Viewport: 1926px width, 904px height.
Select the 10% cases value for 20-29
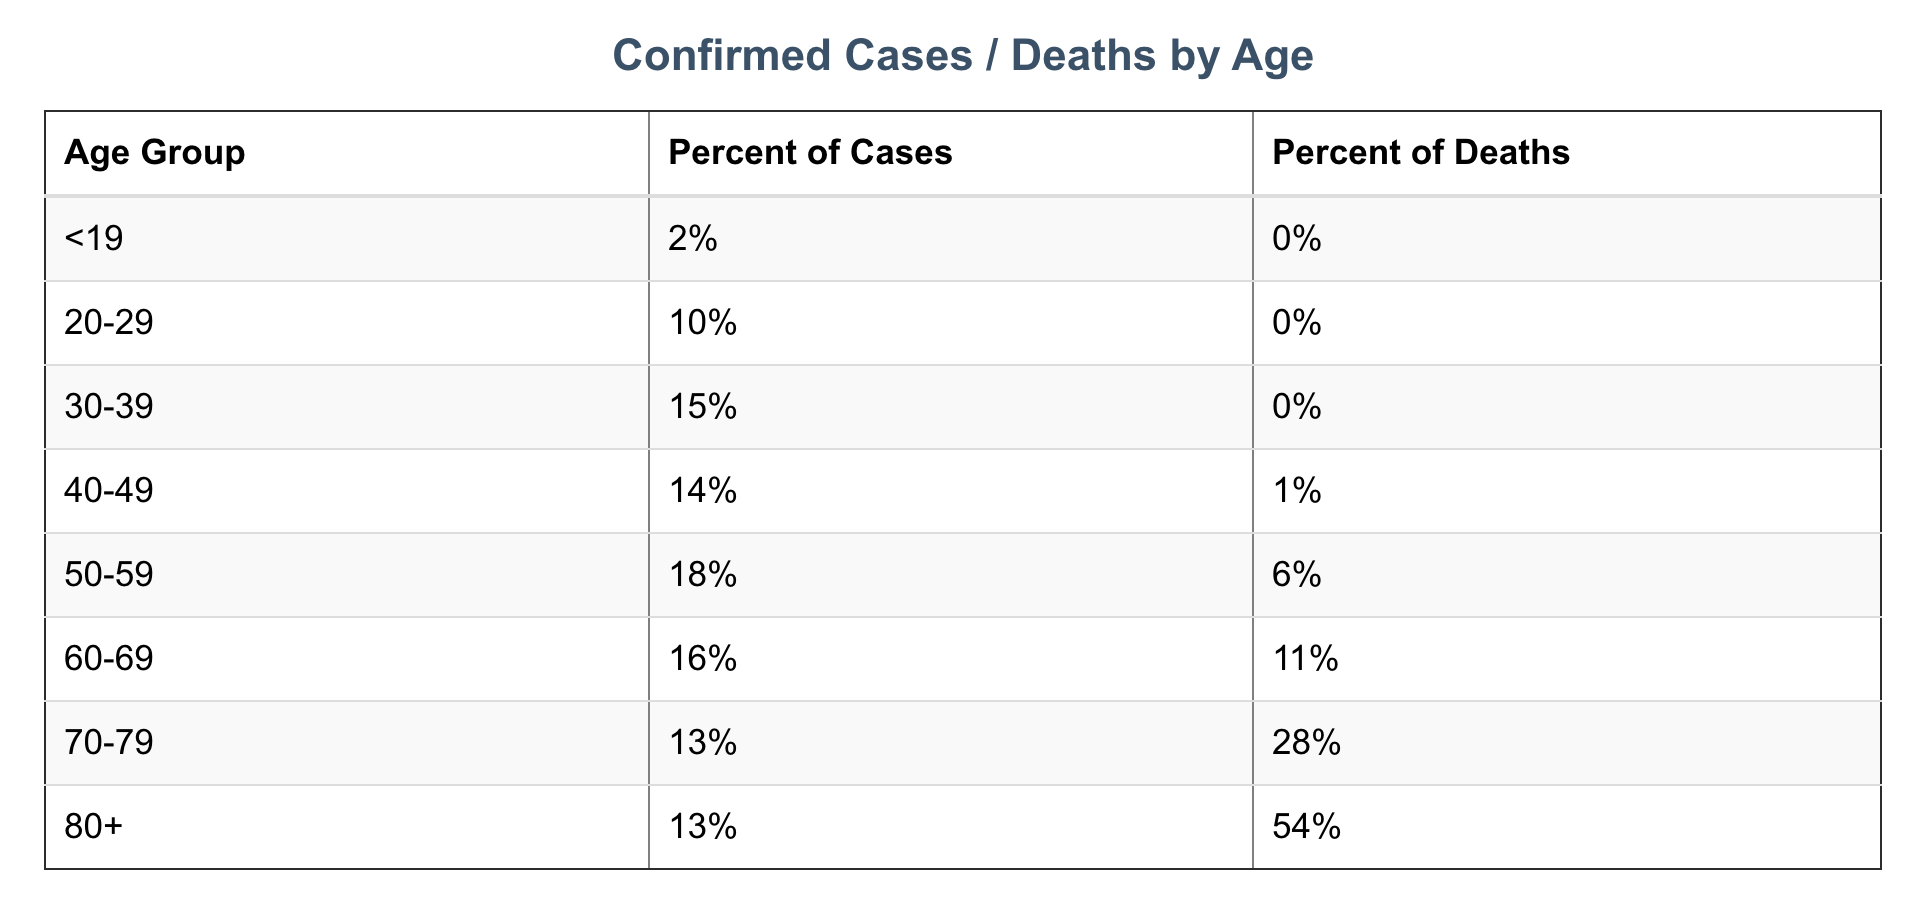coord(702,322)
